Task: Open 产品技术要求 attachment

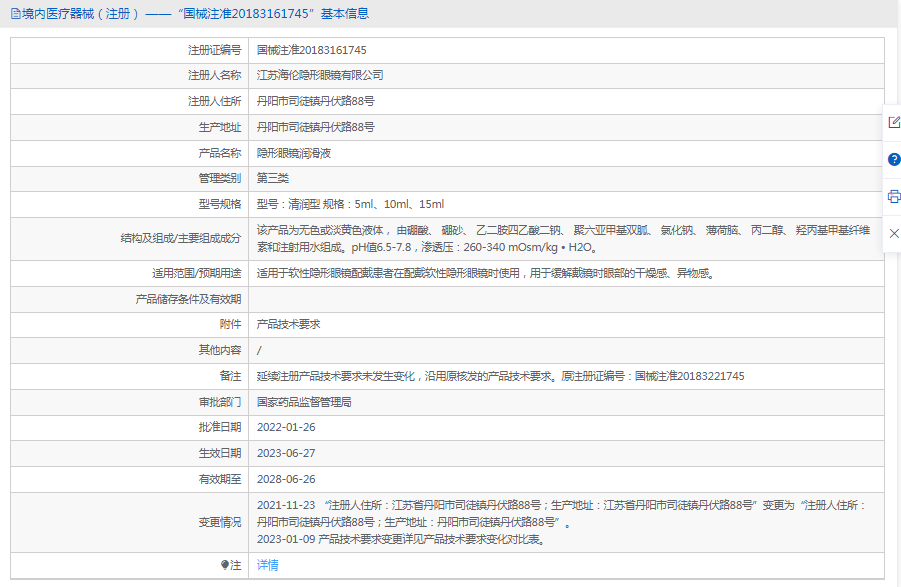Action: (x=288, y=325)
